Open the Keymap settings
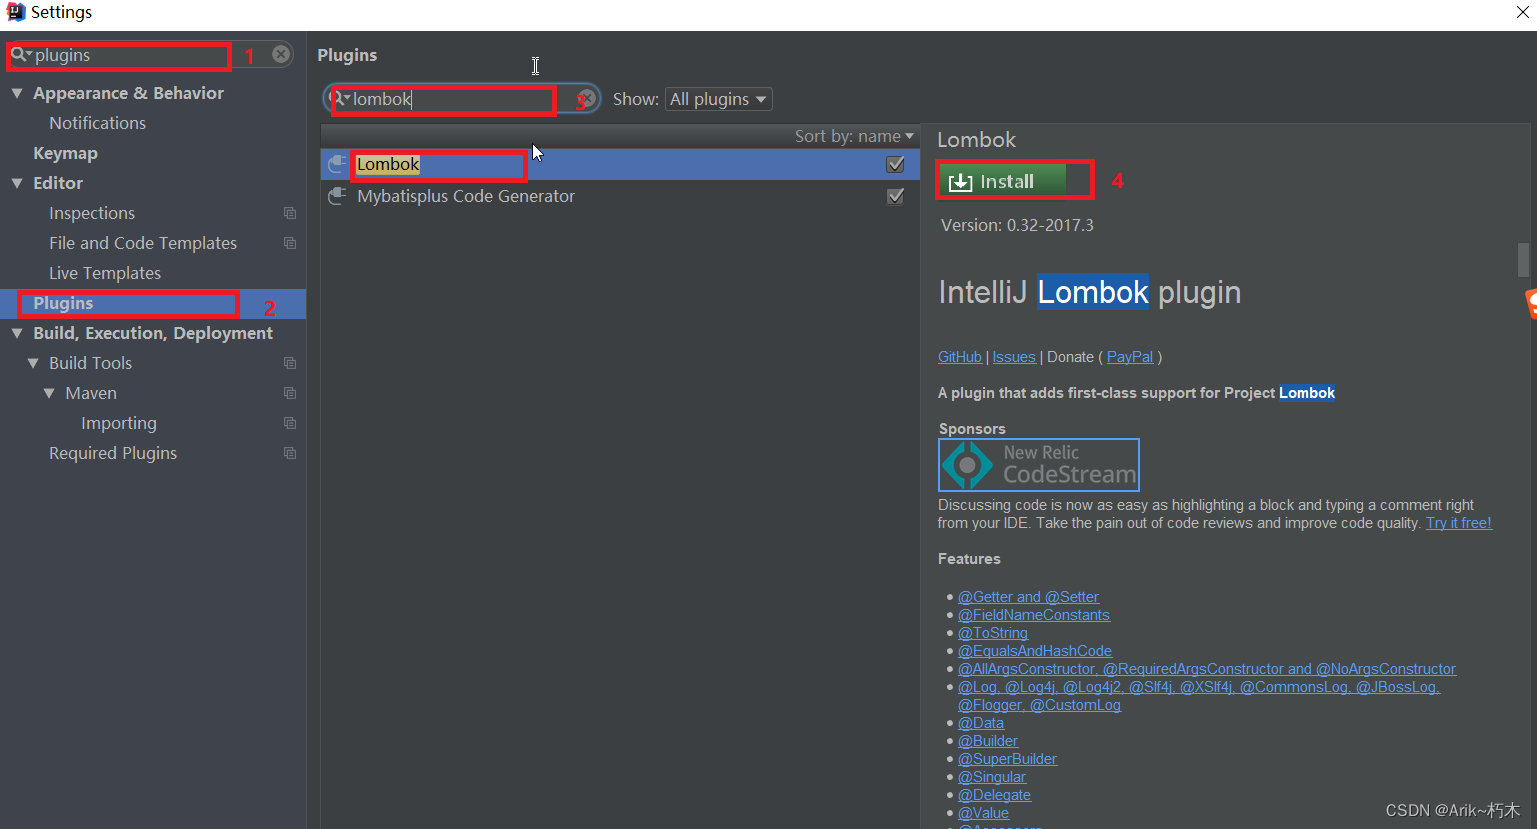Image resolution: width=1537 pixels, height=829 pixels. point(66,153)
